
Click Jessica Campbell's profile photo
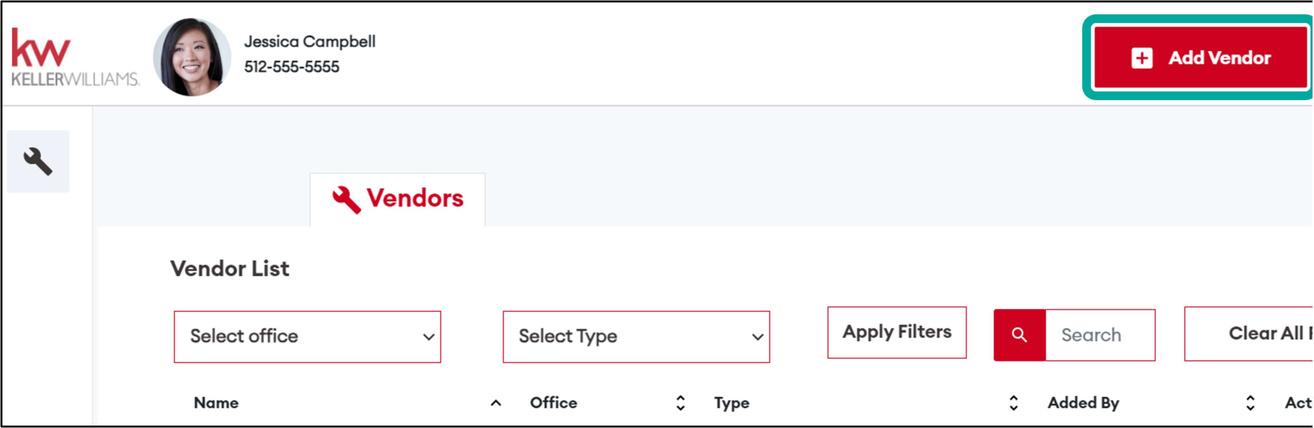pyautogui.click(x=192, y=58)
